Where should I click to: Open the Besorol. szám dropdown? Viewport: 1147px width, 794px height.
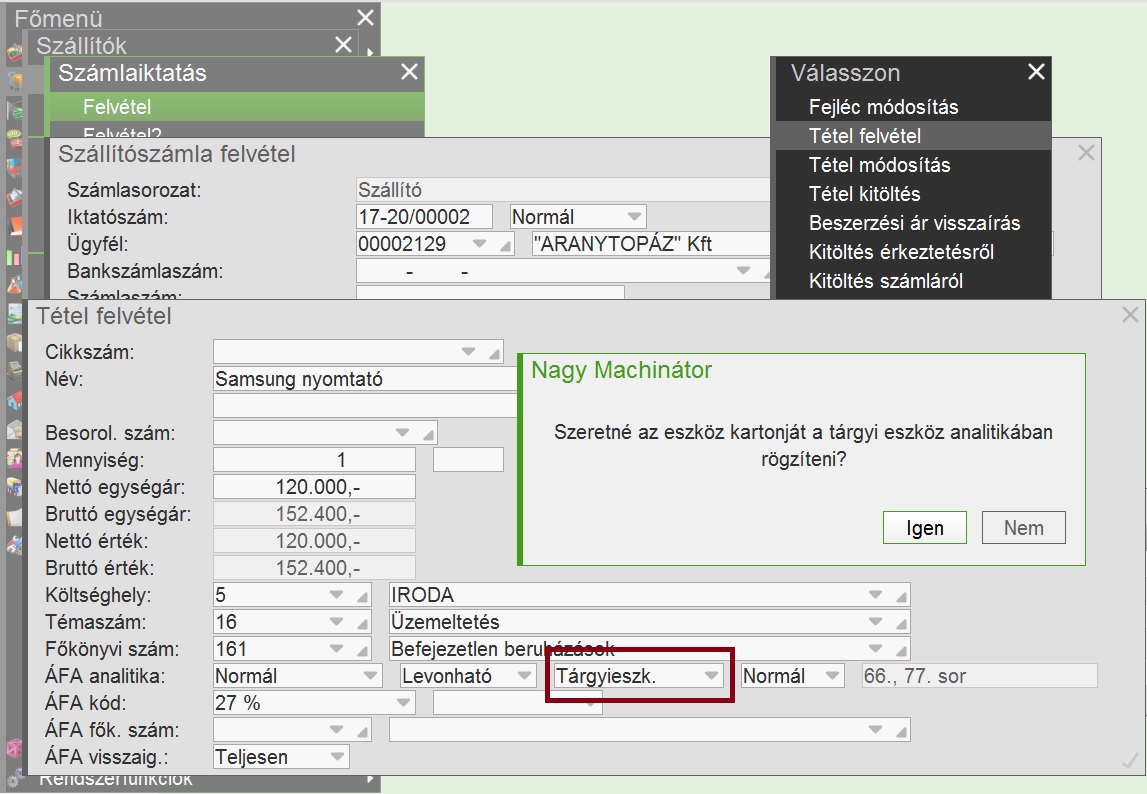coord(402,432)
